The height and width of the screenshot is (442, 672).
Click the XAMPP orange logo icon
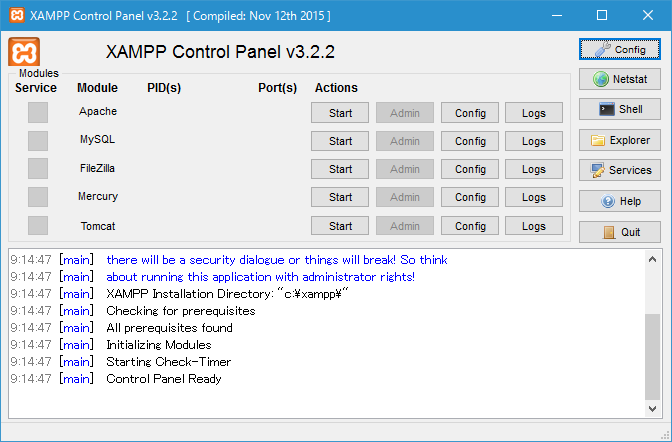coord(24,52)
